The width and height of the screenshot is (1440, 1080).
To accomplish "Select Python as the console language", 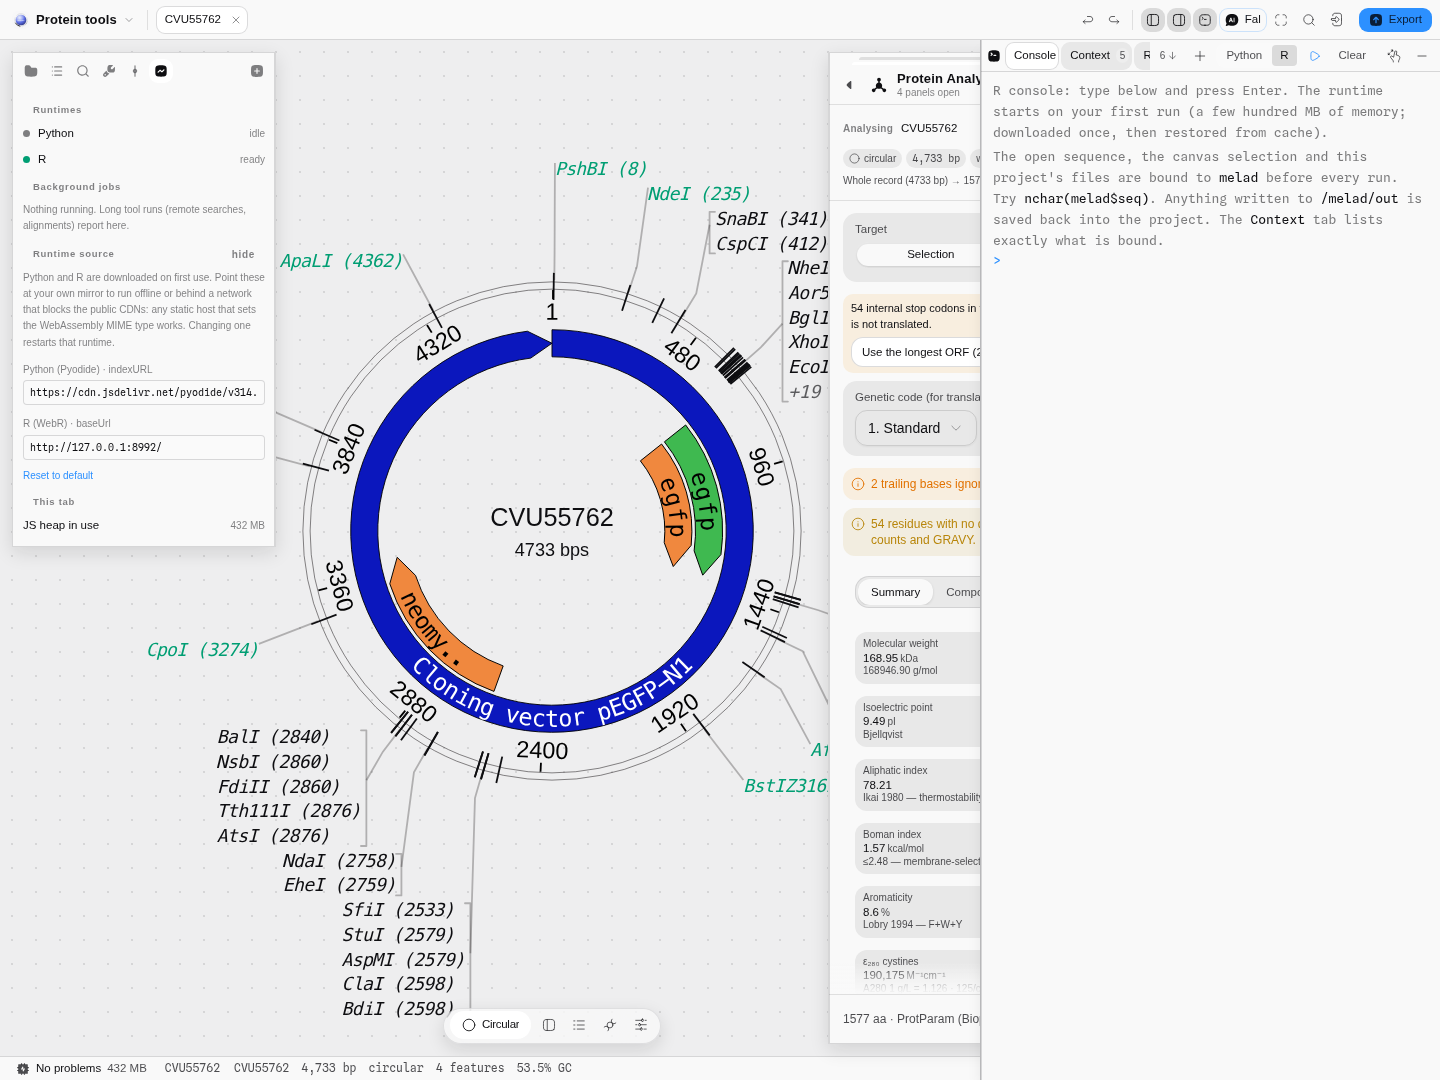I will click(1244, 56).
